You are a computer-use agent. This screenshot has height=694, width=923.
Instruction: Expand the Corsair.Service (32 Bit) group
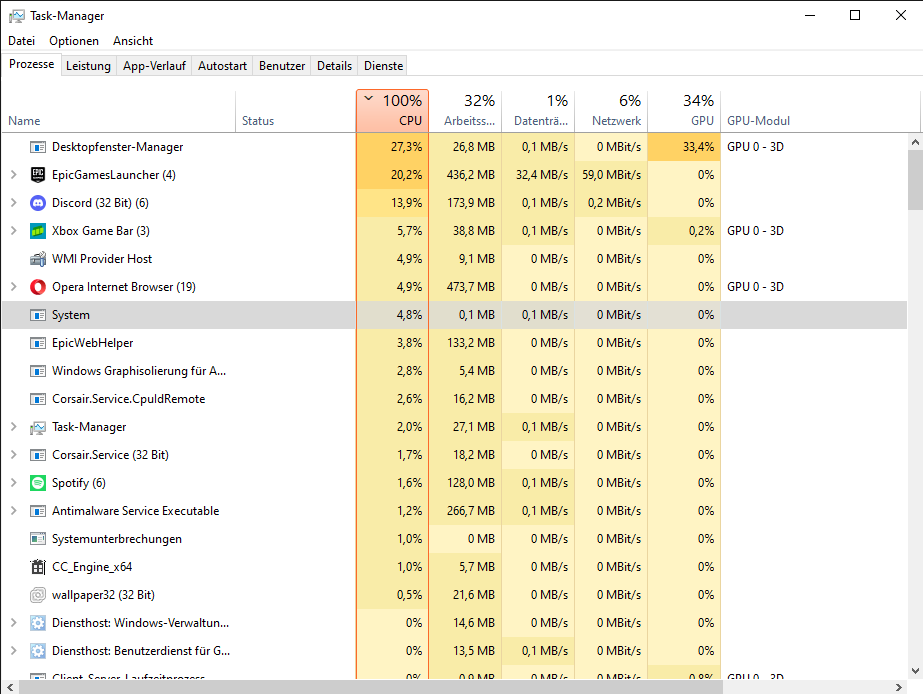14,455
